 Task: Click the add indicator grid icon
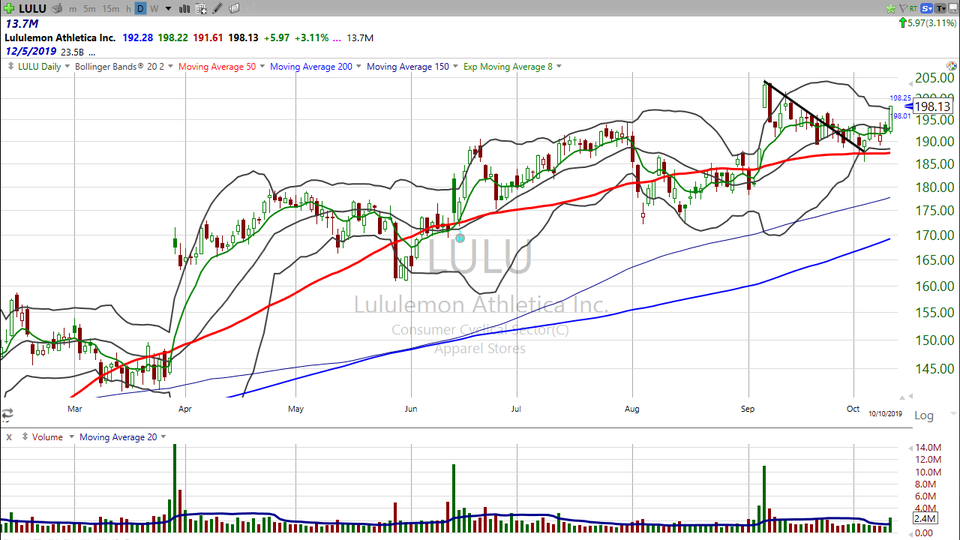201,8
